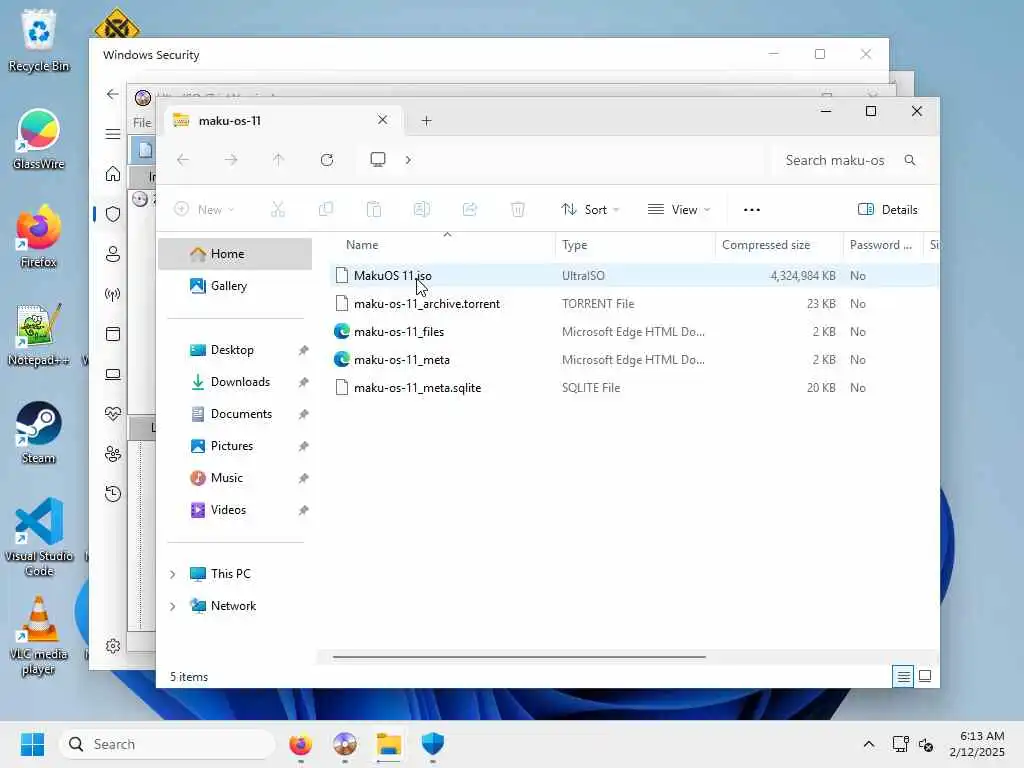Viewport: 1024px width, 768px height.
Task: Open the See more options menu
Action: coord(752,209)
